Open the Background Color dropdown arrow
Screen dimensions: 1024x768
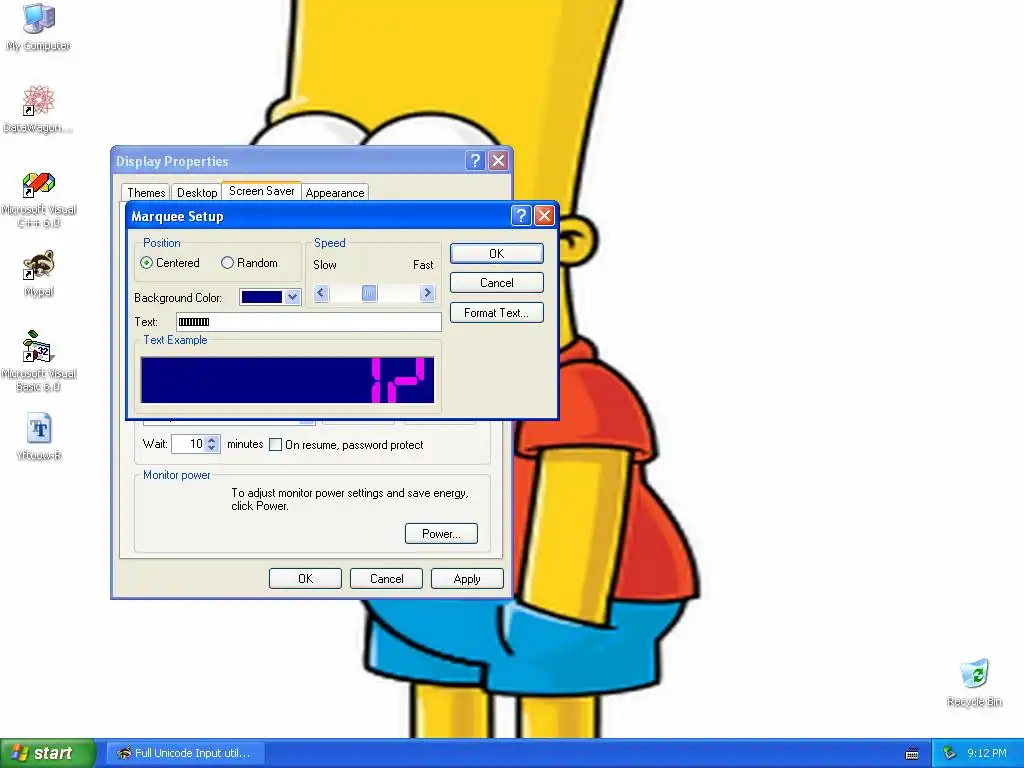tap(293, 297)
